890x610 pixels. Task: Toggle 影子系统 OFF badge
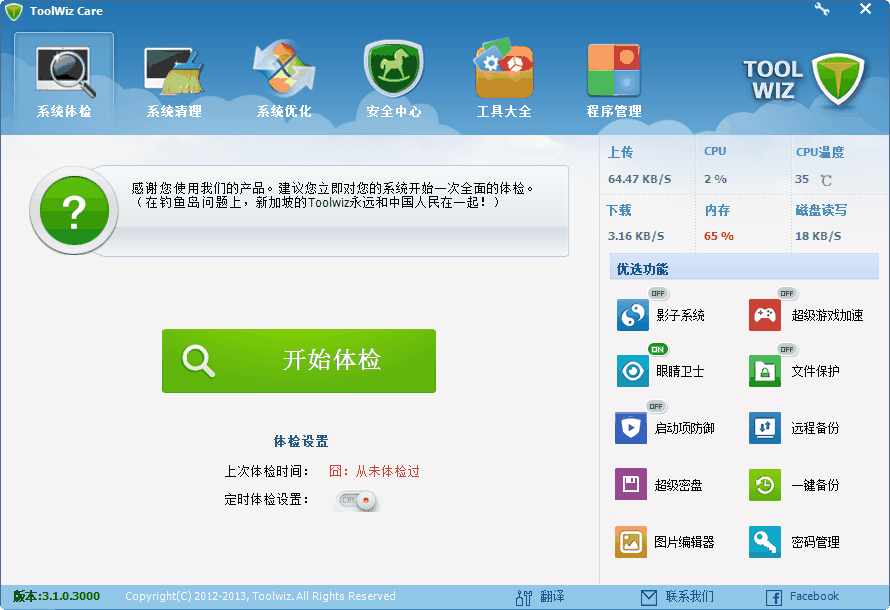click(658, 293)
